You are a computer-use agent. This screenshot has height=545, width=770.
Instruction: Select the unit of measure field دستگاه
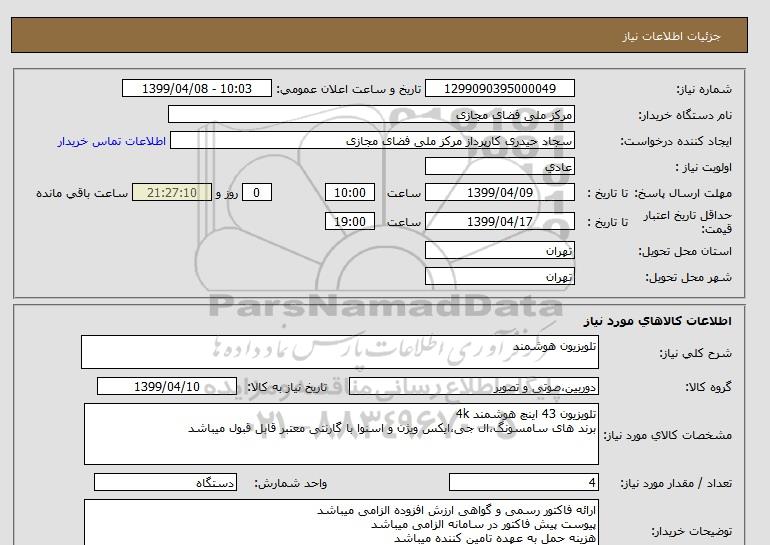coord(165,483)
